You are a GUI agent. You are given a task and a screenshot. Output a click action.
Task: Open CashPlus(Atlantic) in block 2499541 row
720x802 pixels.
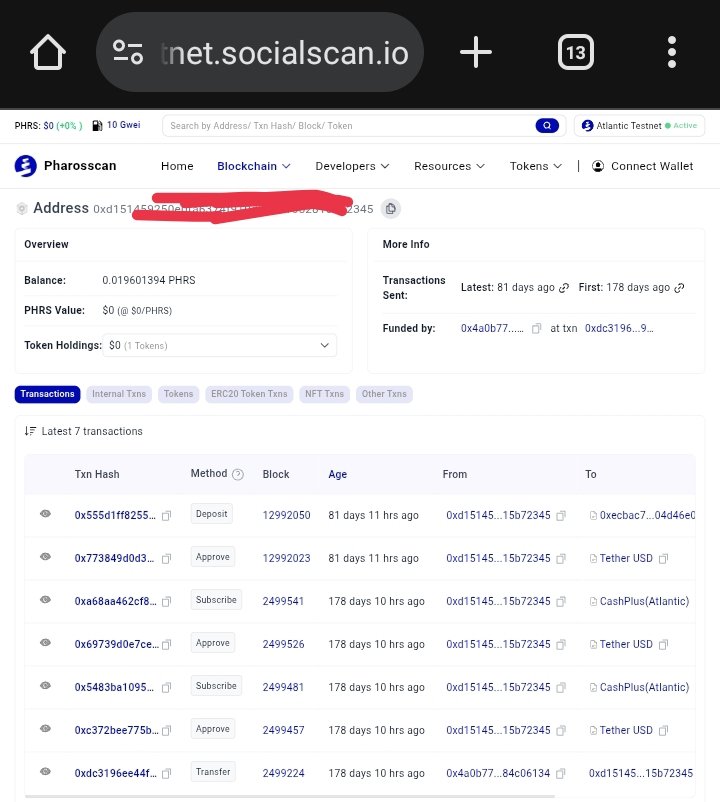click(644, 601)
